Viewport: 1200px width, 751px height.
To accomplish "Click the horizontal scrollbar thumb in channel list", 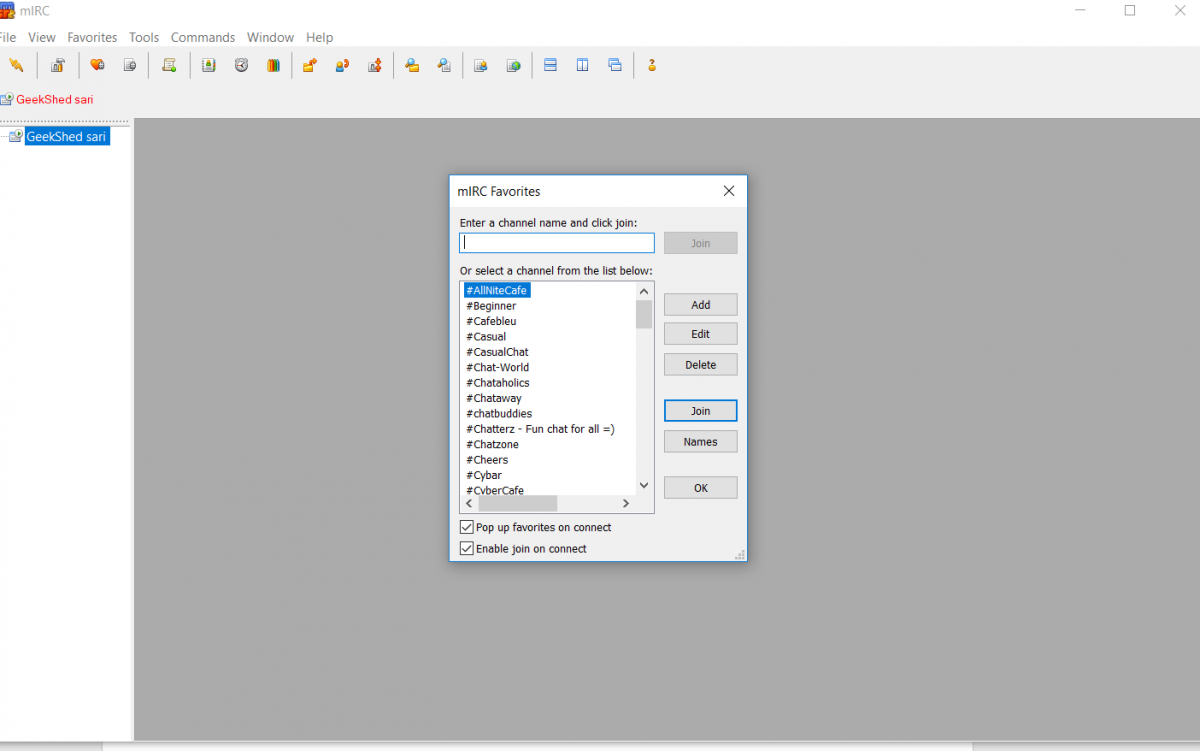I will pyautogui.click(x=518, y=504).
